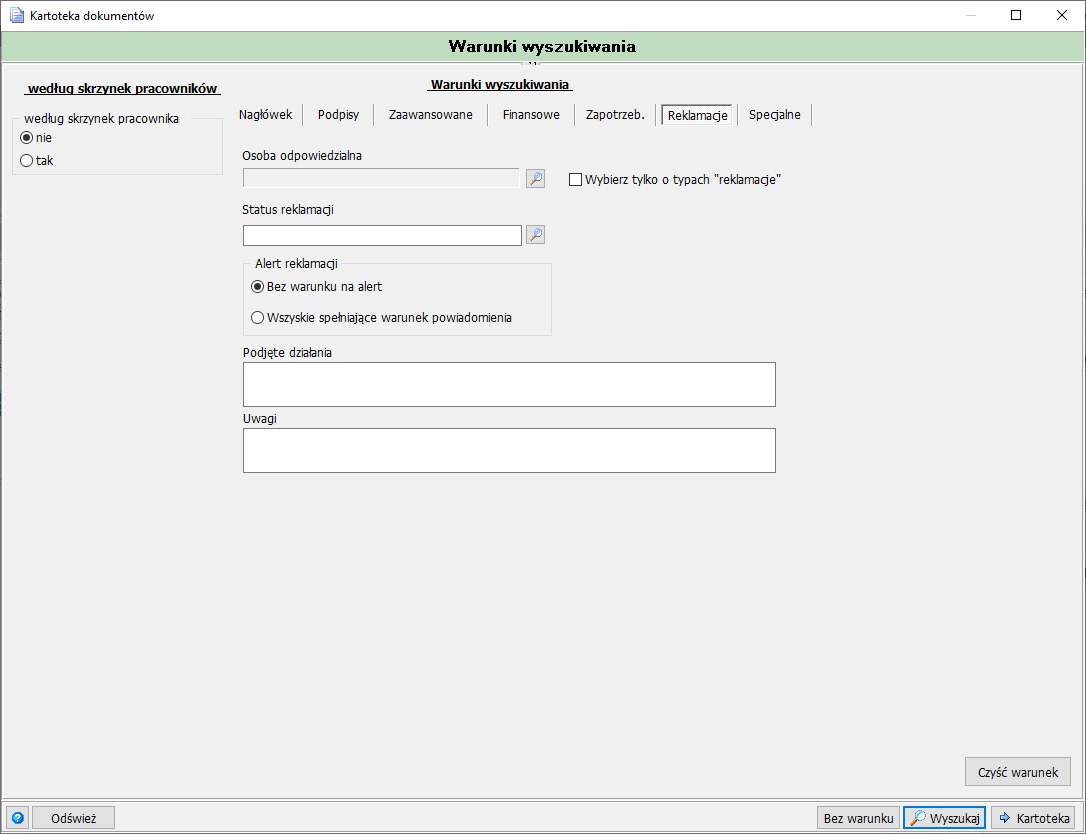Screen dimensions: 1086x834
Task: Click Kartoteka dokumentów title bar document icon
Action: click(17, 15)
